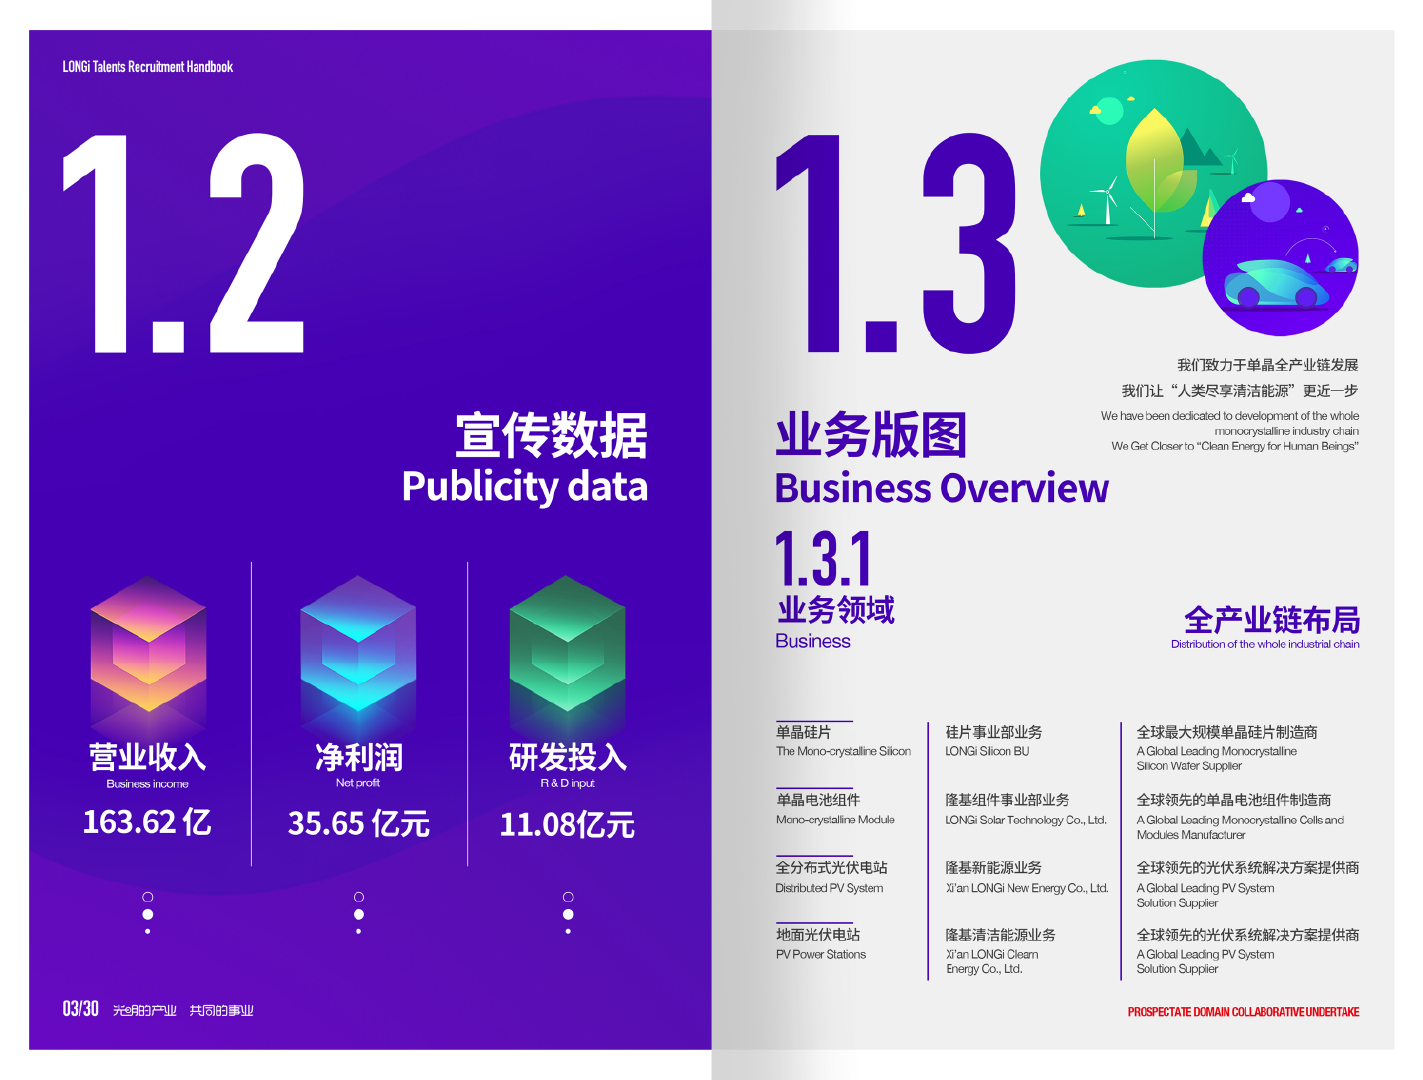Click the dot indicator below 35.65 亿元
Viewport: 1423px width, 1080px height.
point(359,914)
